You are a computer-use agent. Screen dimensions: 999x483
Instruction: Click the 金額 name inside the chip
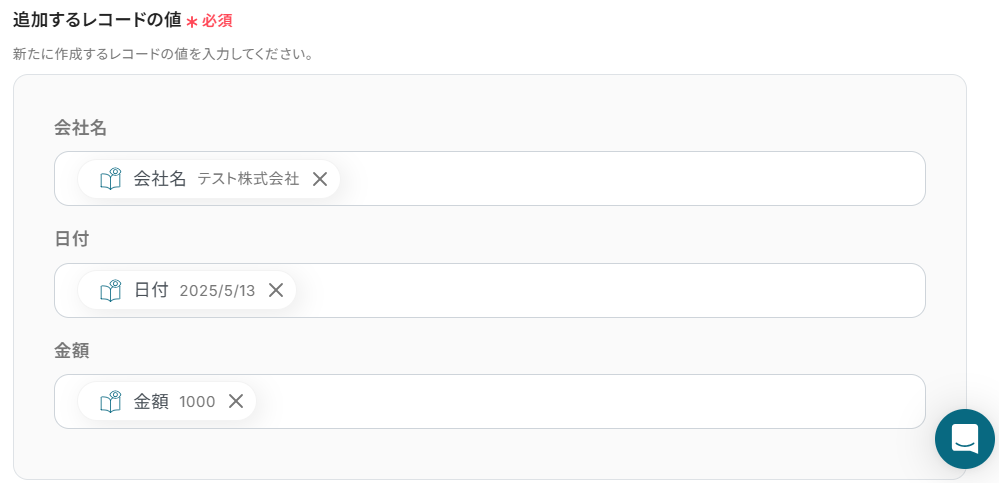click(151, 401)
